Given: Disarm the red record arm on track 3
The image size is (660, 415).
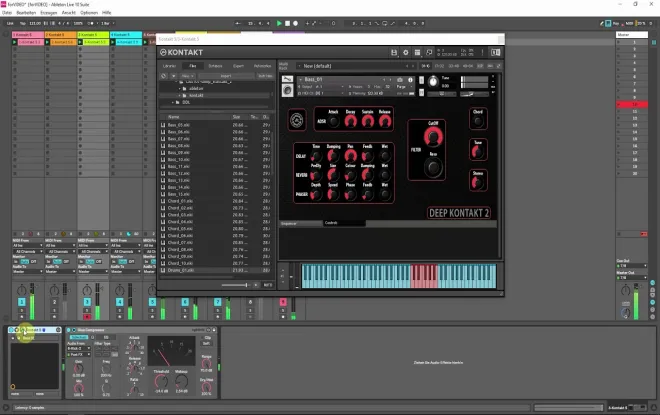Looking at the screenshot, I should point(87,317).
